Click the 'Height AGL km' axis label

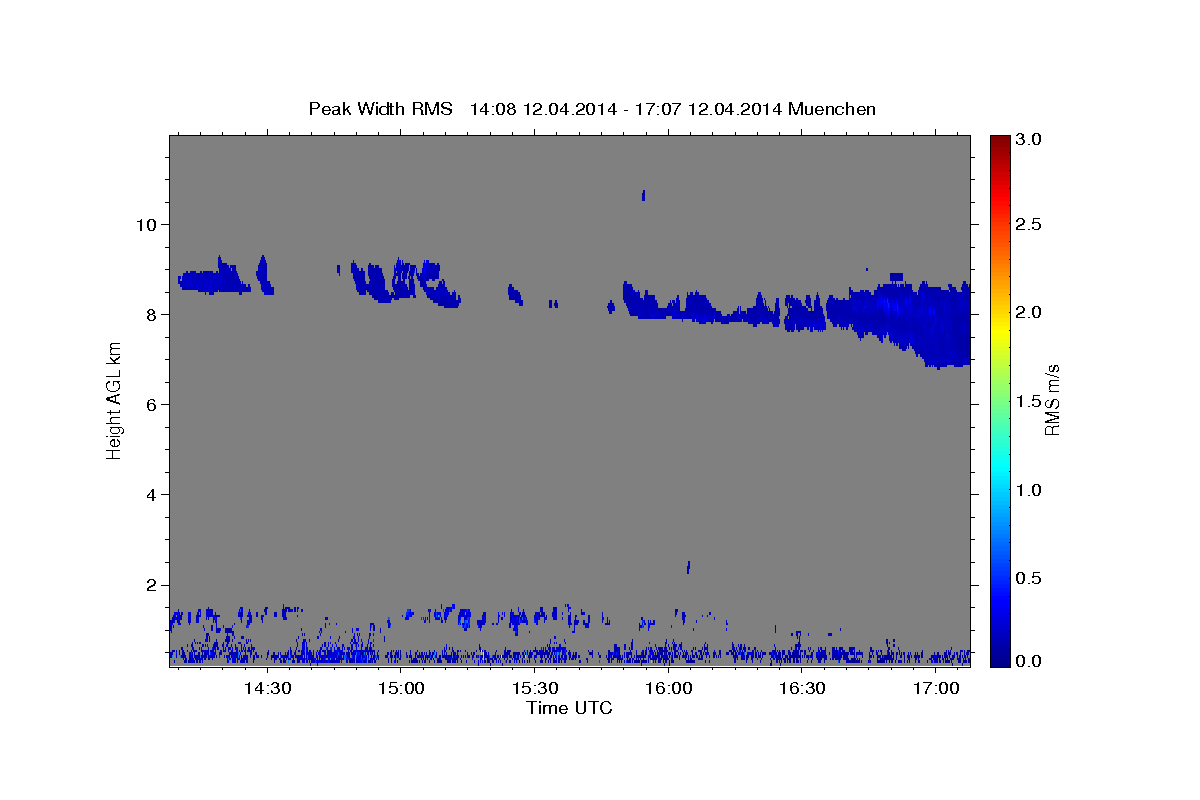[115, 399]
